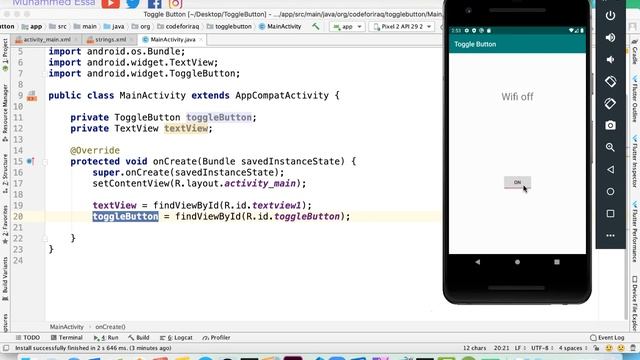The width and height of the screenshot is (640, 360).
Task: Open the app run configuration dropdown
Action: tap(347, 27)
